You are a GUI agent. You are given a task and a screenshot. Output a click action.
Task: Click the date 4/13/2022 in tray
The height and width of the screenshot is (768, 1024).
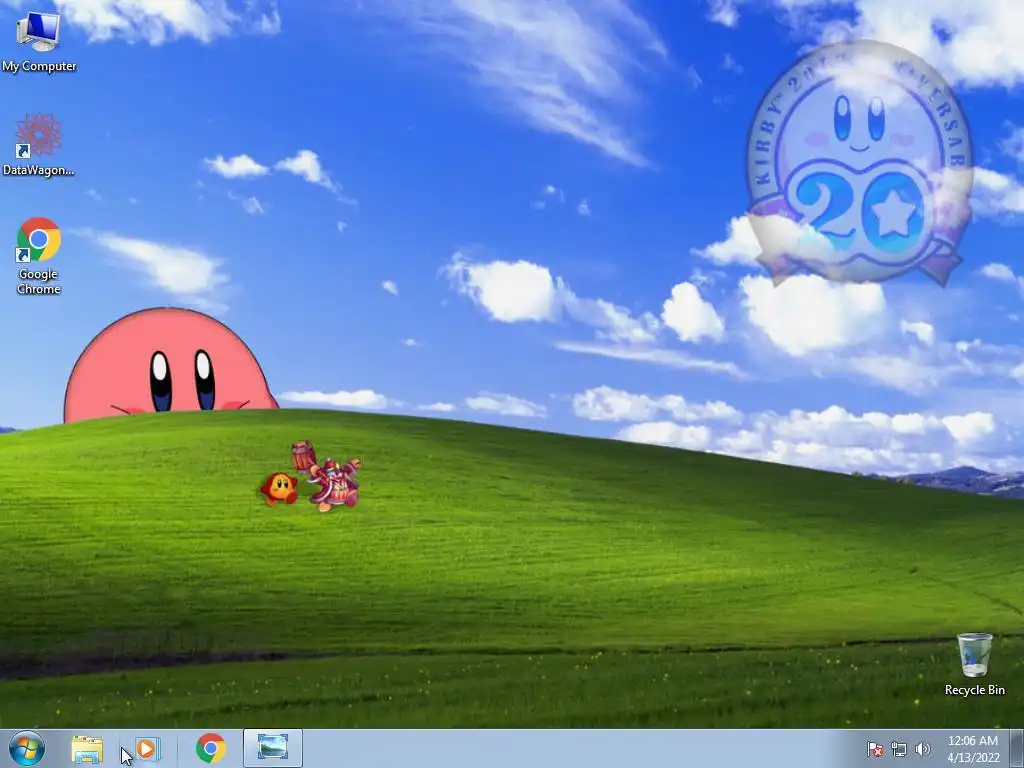click(x=973, y=758)
